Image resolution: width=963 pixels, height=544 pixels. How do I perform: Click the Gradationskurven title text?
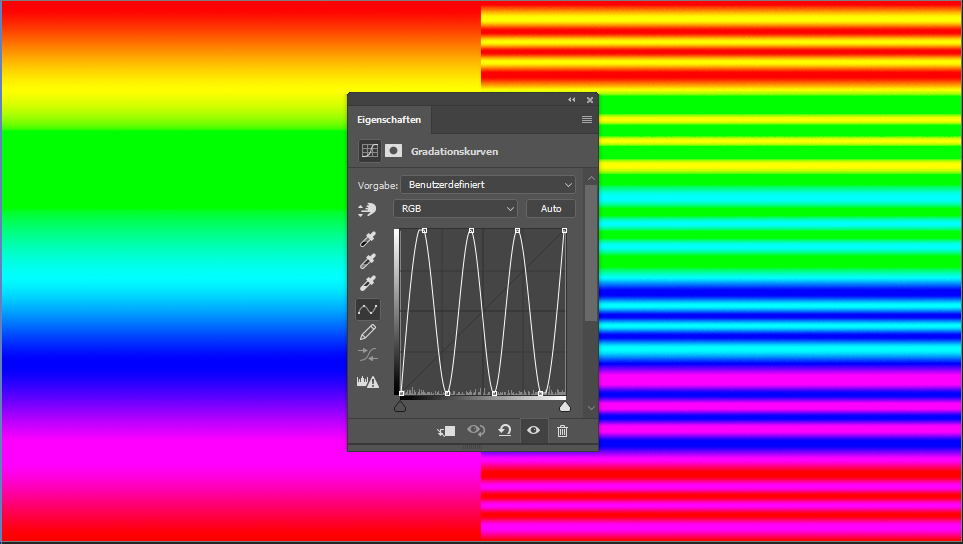pos(454,152)
